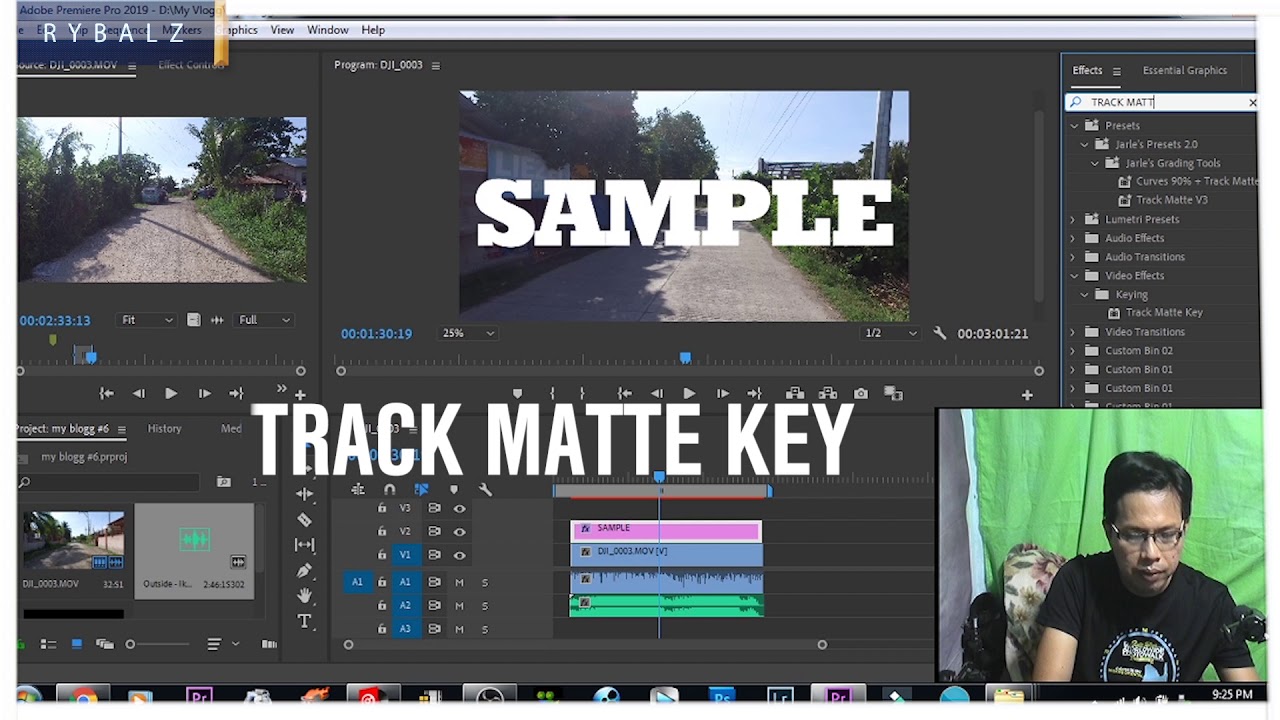The height and width of the screenshot is (720, 1280).
Task: Expand Lumetri Presets folder
Action: coord(1073,219)
